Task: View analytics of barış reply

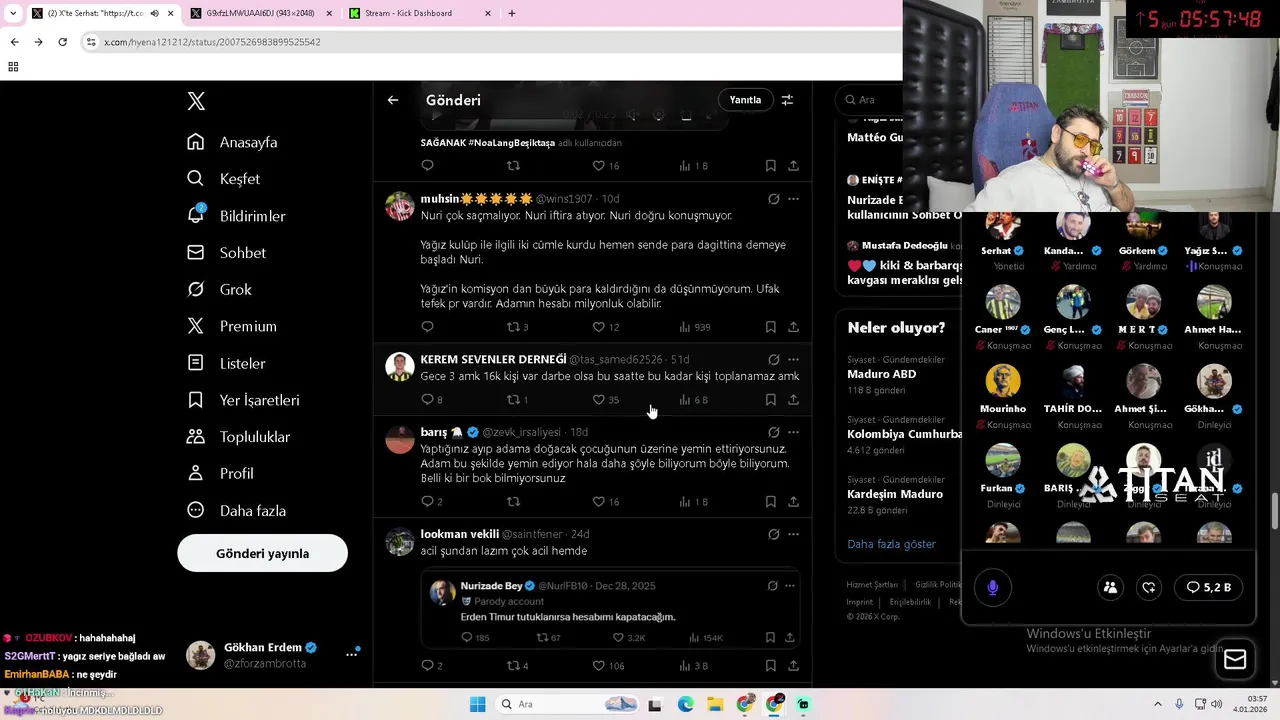Action: tap(693, 502)
